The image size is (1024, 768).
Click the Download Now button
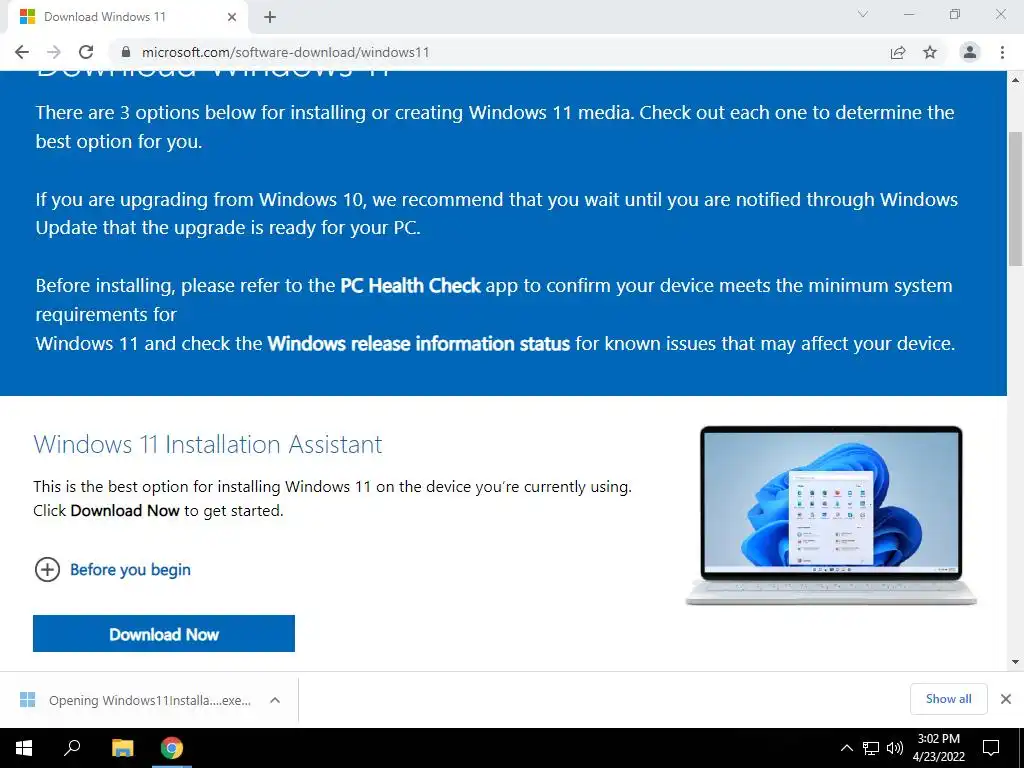164,633
